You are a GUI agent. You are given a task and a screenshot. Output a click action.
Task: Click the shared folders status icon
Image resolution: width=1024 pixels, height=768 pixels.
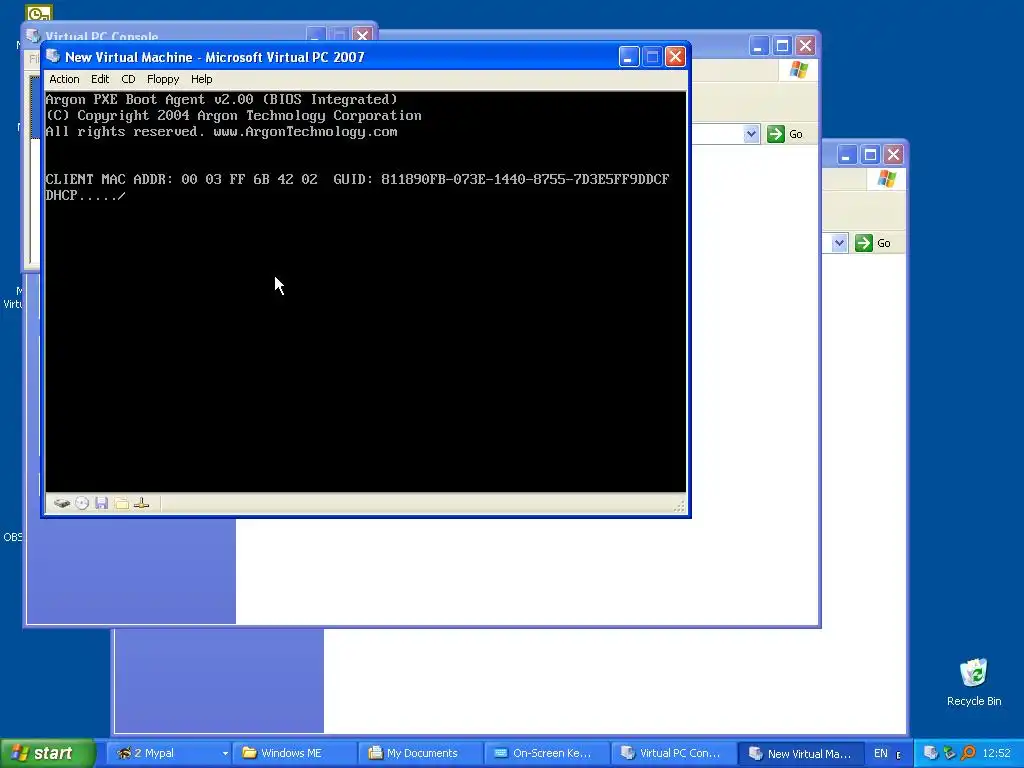pos(121,503)
